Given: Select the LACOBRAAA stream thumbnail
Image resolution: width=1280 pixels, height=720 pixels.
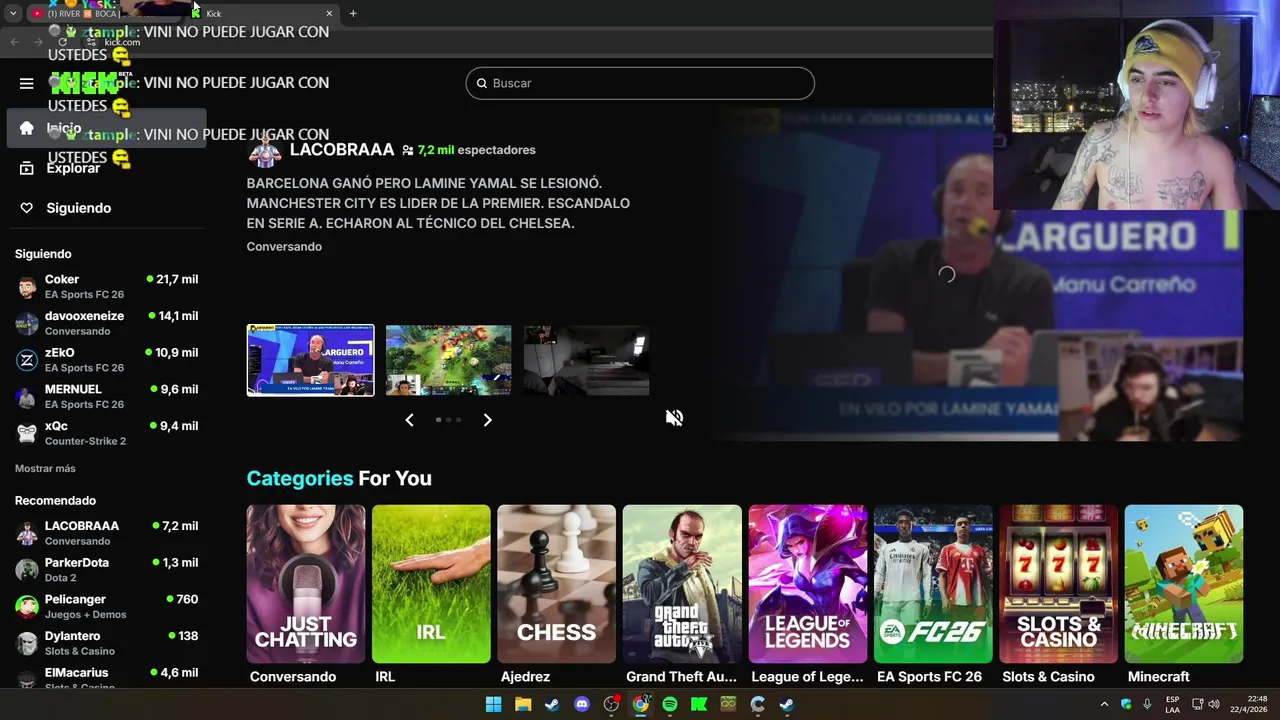Looking at the screenshot, I should (x=310, y=360).
